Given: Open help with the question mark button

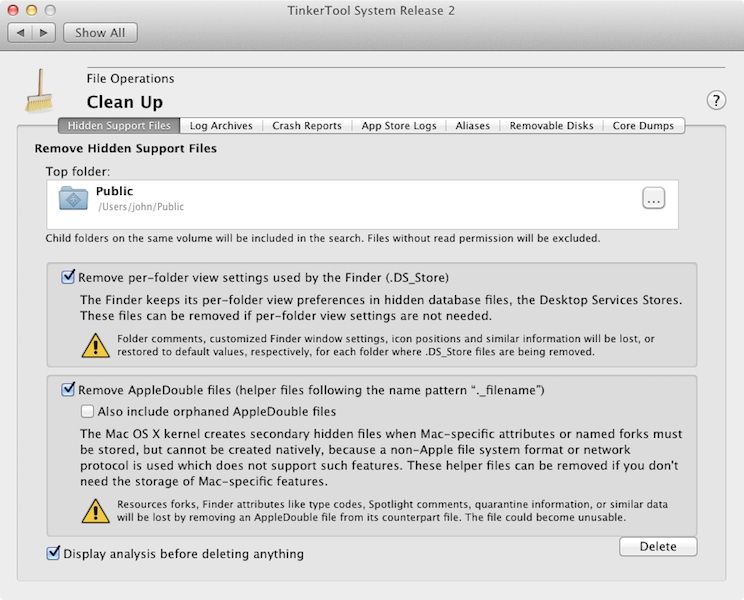Looking at the screenshot, I should [x=716, y=99].
